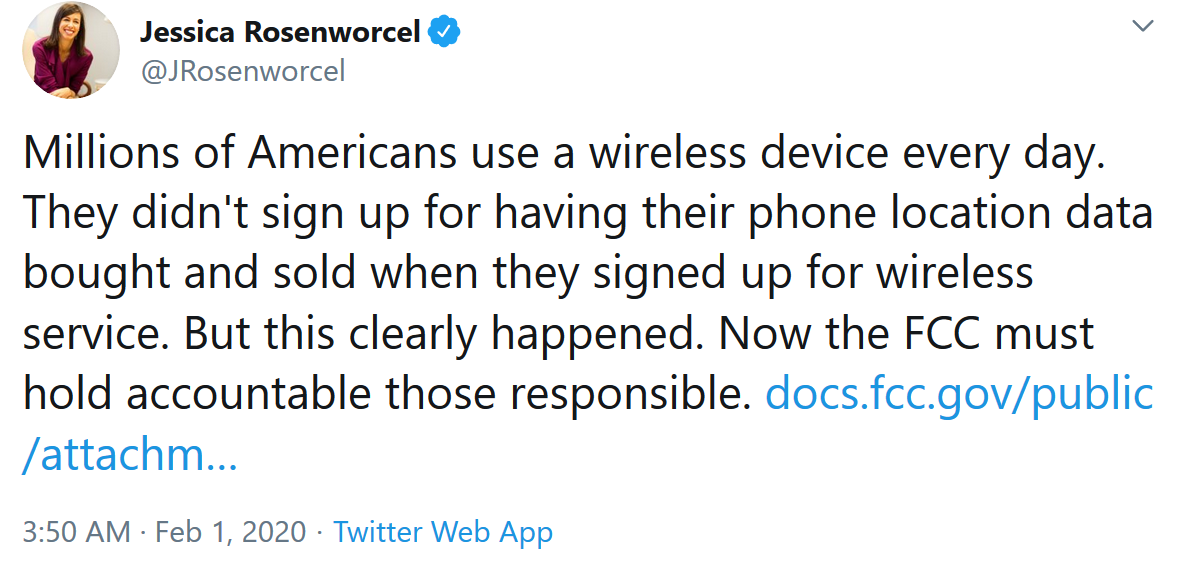The height and width of the screenshot is (561, 1179).
Task: Open the Twitter Web App source link
Action: [x=443, y=531]
